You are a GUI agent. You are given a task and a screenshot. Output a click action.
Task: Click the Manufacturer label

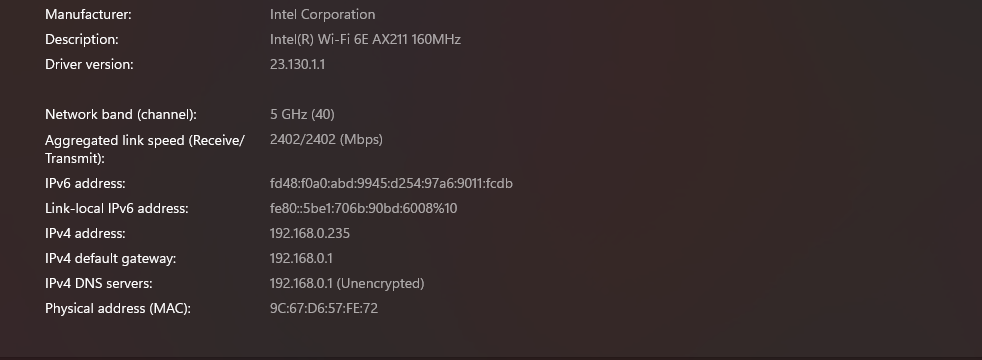(x=88, y=14)
